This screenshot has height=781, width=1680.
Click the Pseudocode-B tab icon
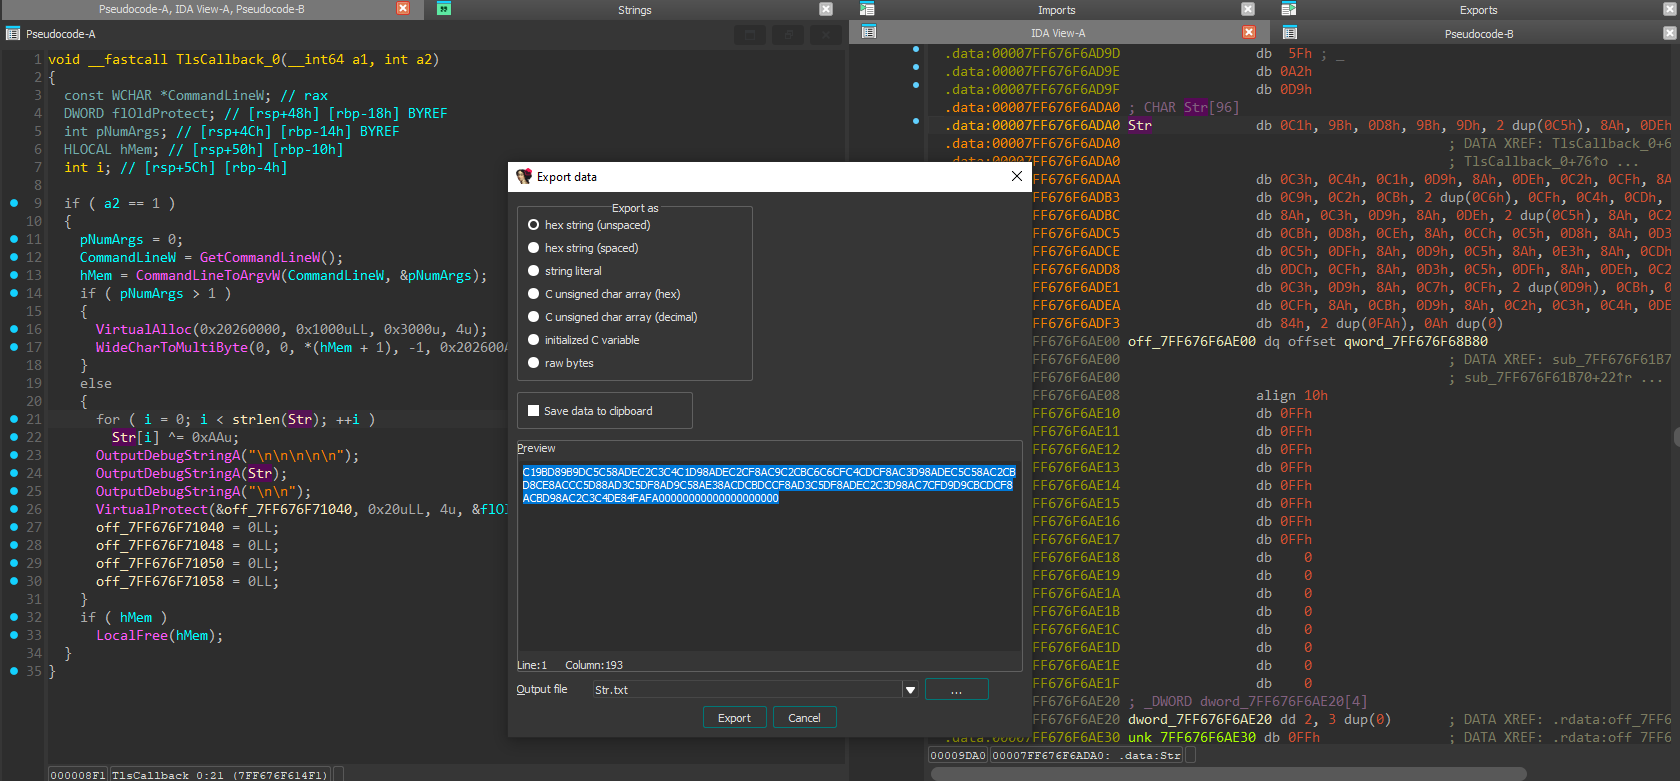(x=1290, y=32)
